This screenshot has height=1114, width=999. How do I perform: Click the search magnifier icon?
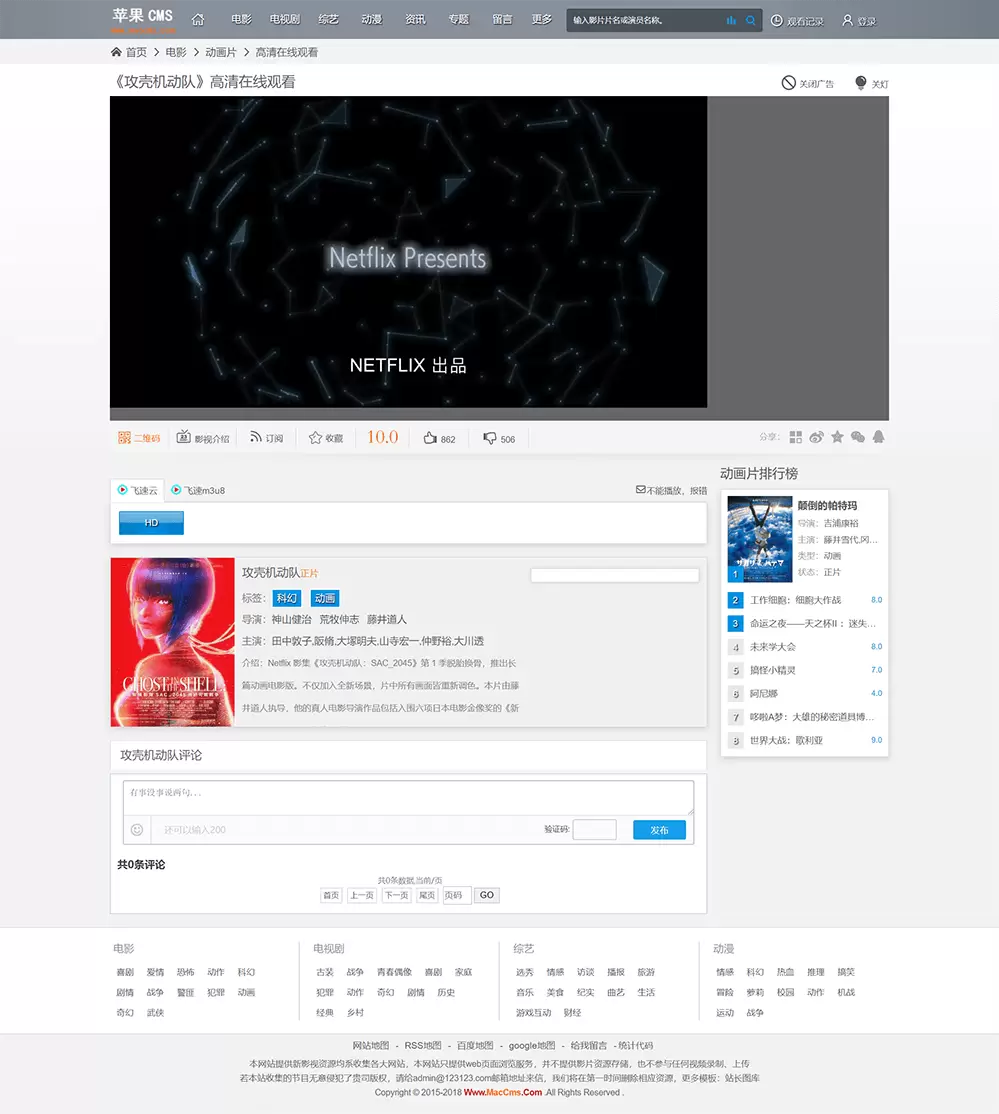tap(750, 21)
